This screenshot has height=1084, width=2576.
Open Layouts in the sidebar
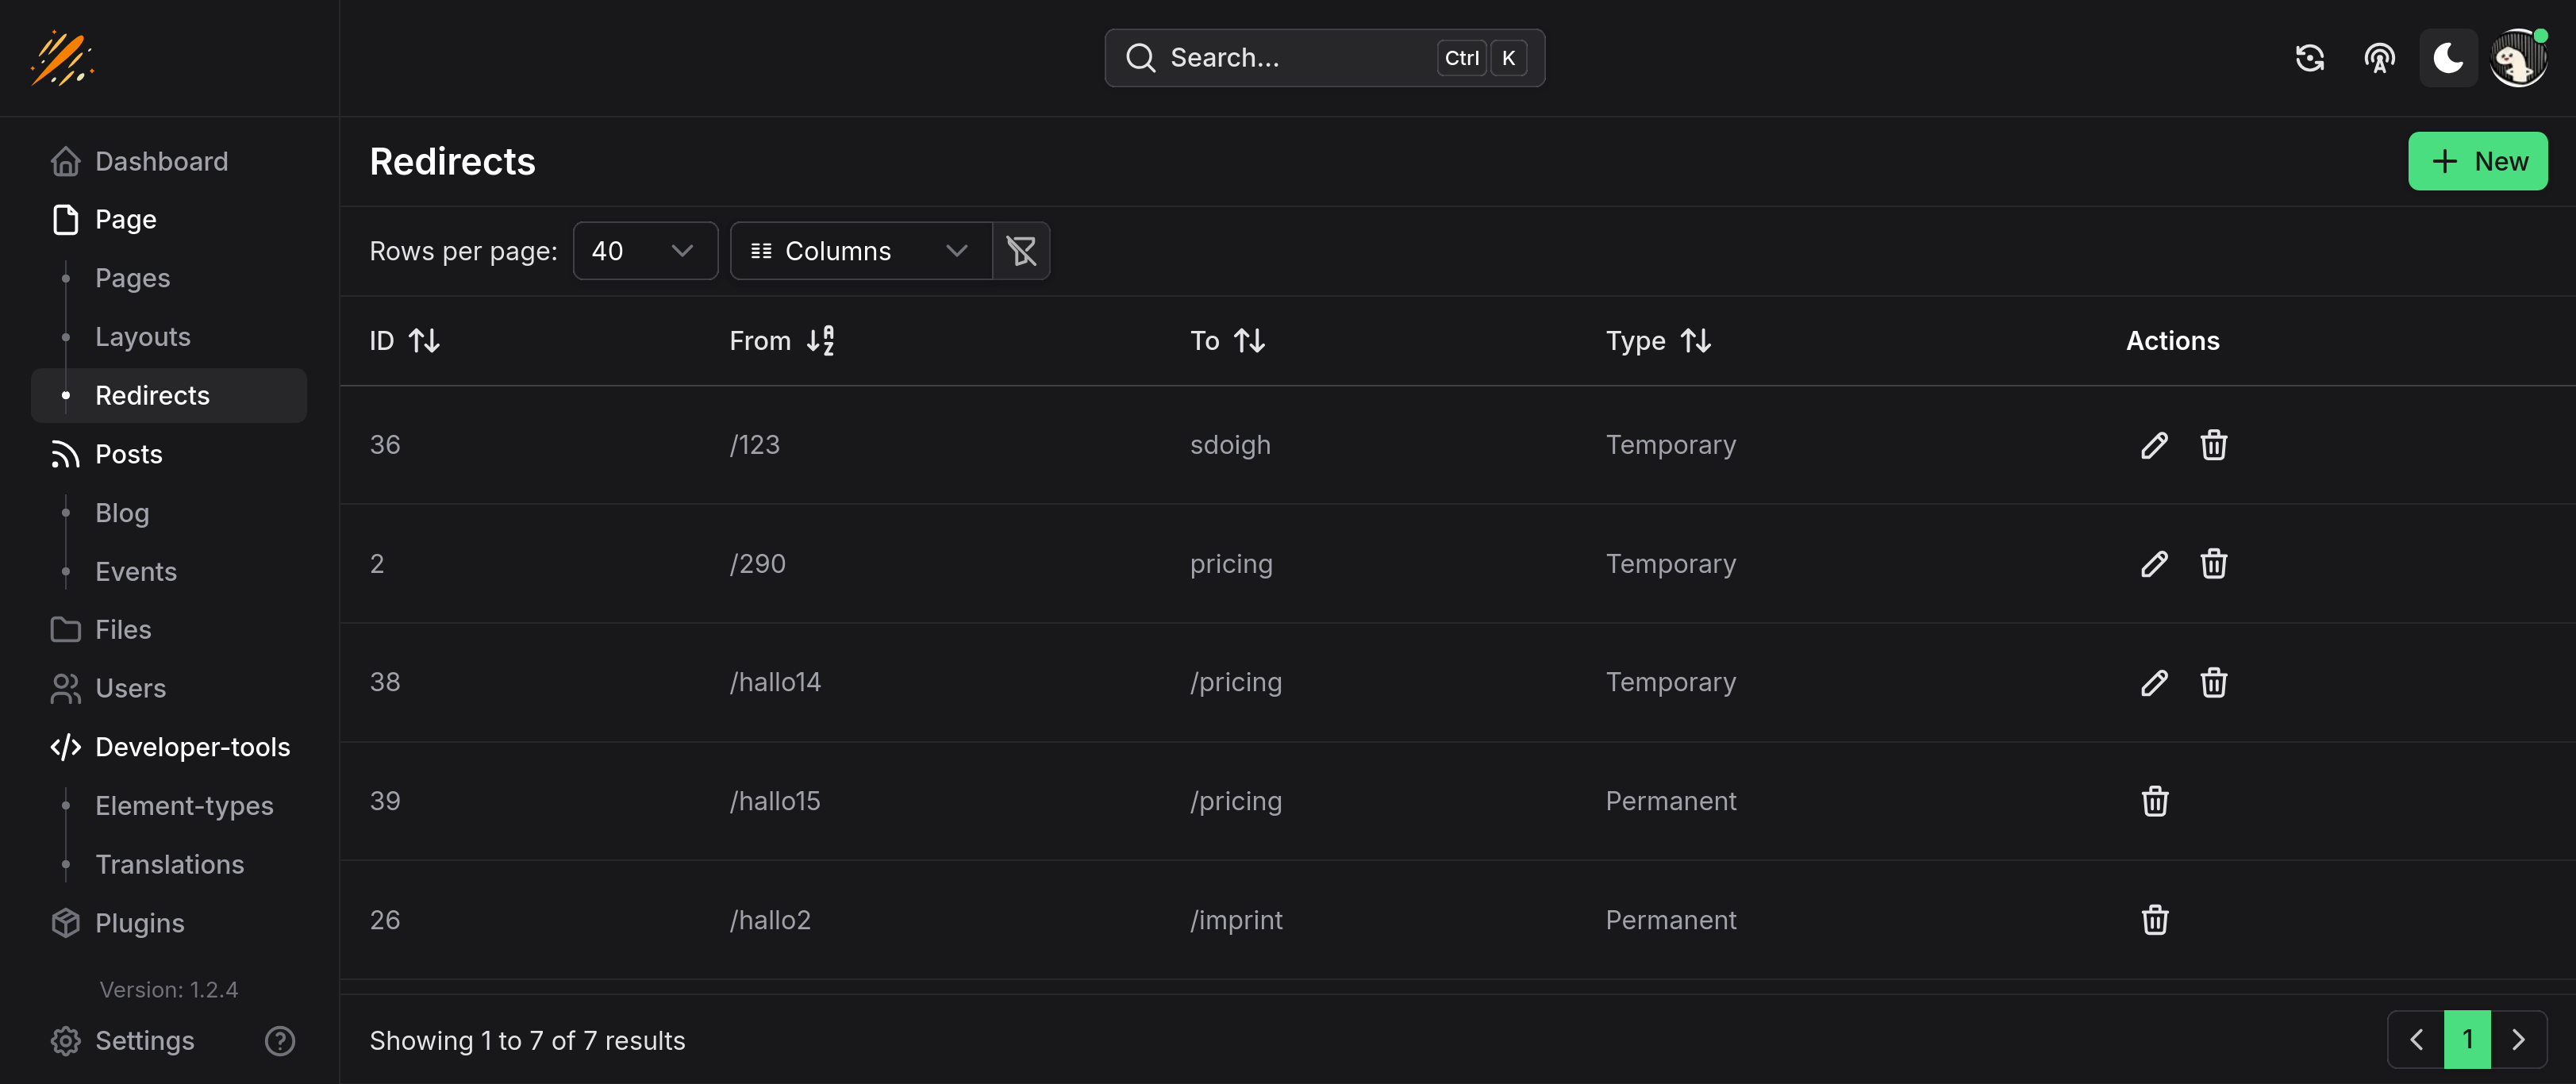pyautogui.click(x=143, y=337)
